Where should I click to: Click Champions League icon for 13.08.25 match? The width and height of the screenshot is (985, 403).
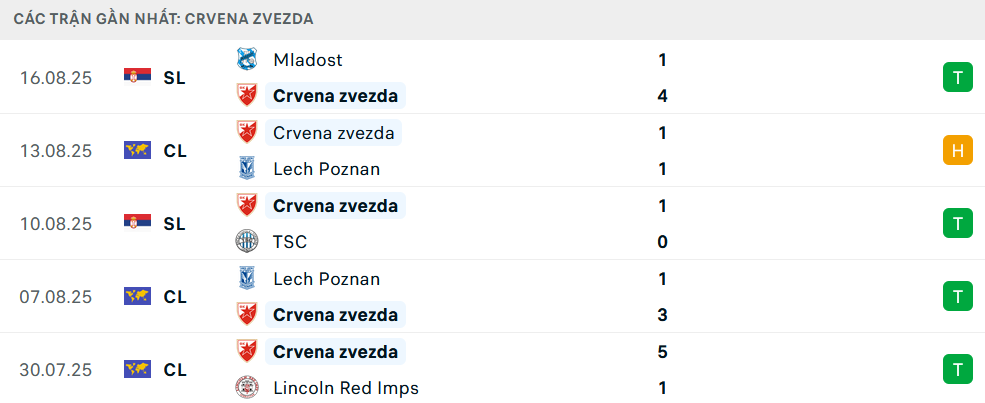pos(137,150)
